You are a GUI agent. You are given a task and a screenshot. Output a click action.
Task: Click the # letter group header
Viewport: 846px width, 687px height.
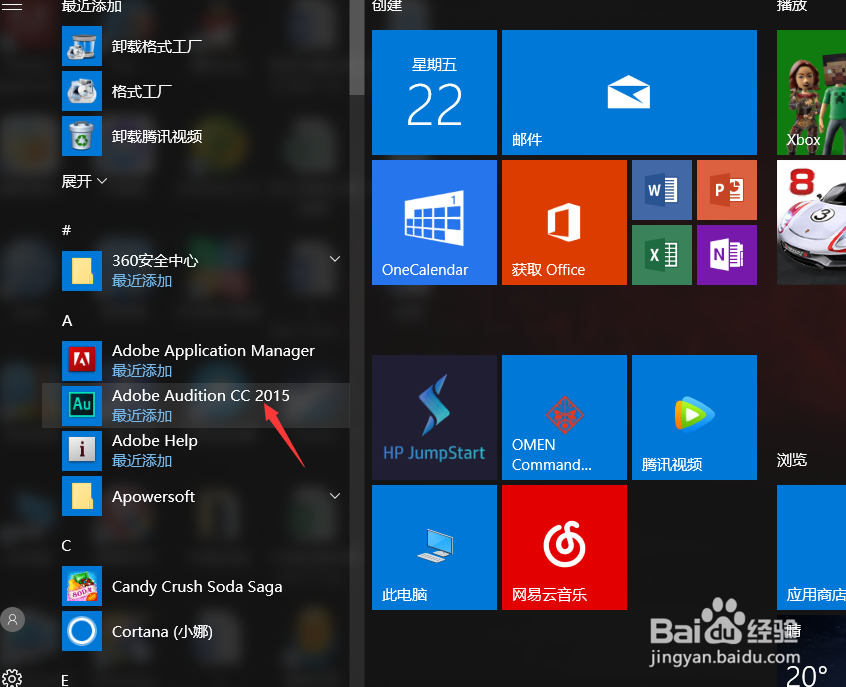point(66,230)
